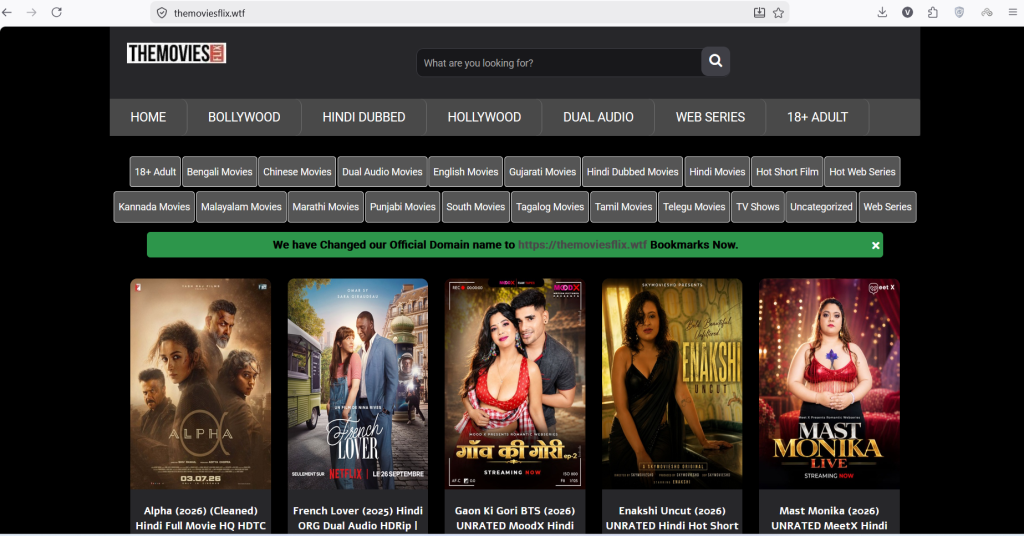
Task: Click the cloud-shaped toolbar icon
Action: pyautogui.click(x=987, y=12)
